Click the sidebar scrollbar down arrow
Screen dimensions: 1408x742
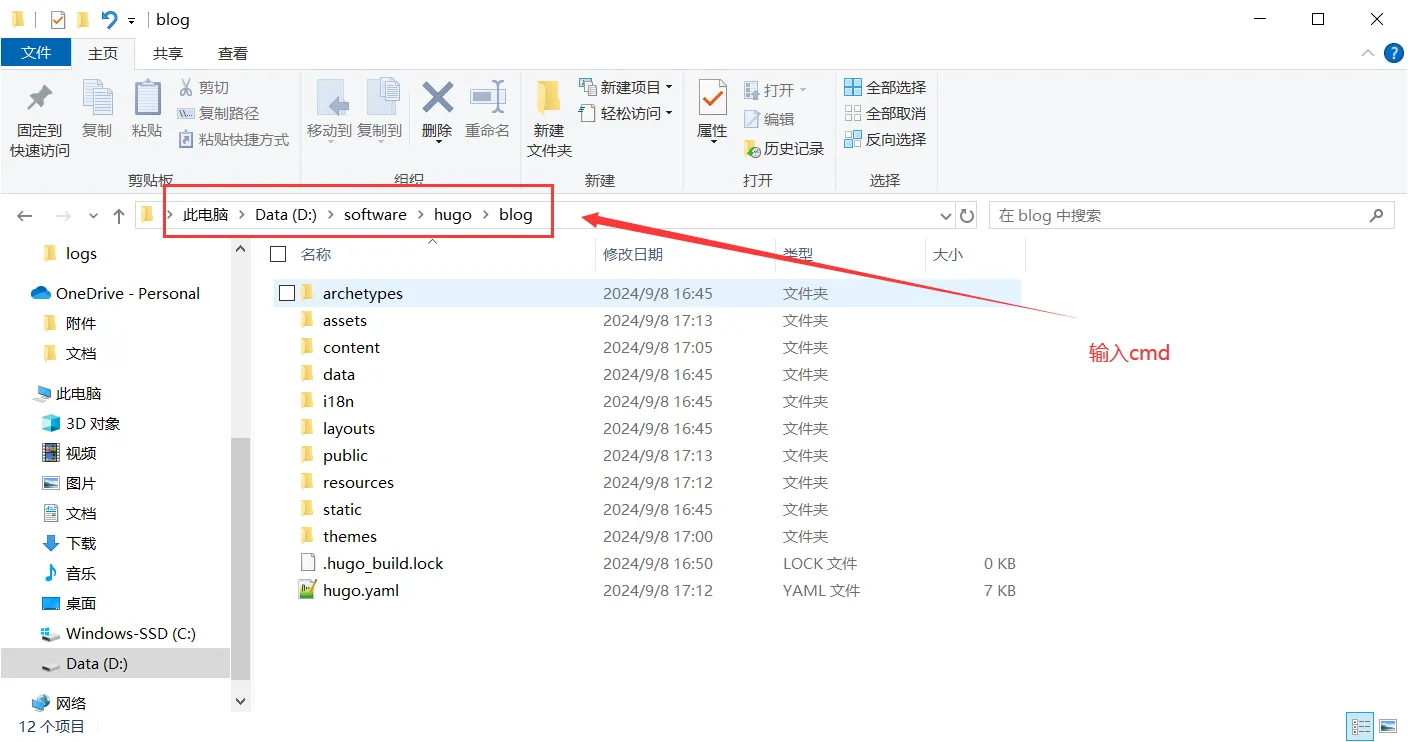[240, 702]
